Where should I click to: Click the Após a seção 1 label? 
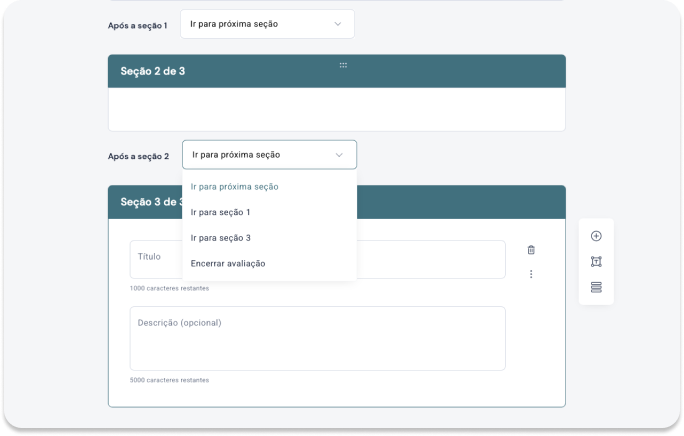[x=137, y=24]
